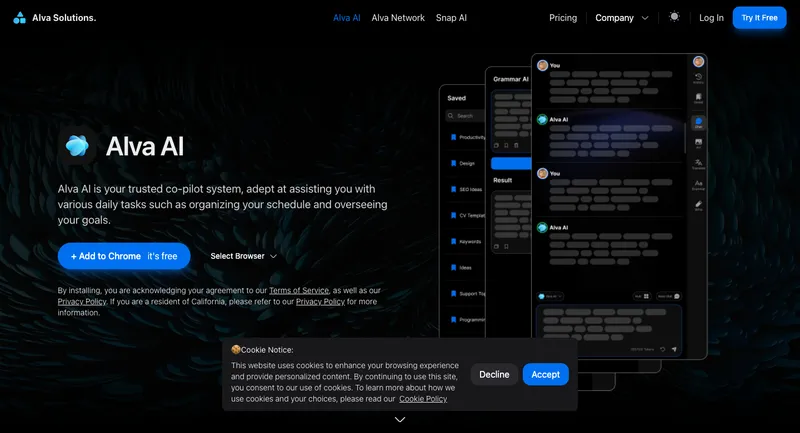
Task: Switch to the Alva Network tab
Action: (398, 18)
